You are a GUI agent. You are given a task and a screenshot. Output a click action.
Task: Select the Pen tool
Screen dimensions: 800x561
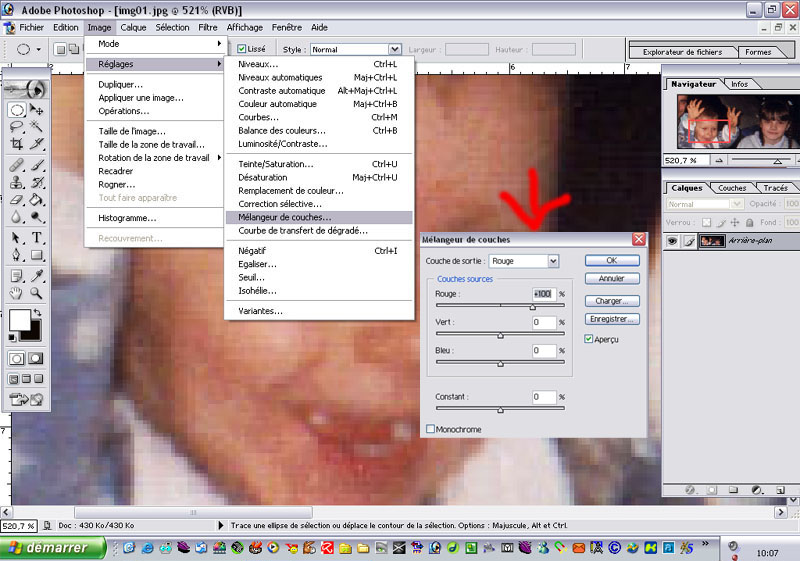pyautogui.click(x=17, y=255)
